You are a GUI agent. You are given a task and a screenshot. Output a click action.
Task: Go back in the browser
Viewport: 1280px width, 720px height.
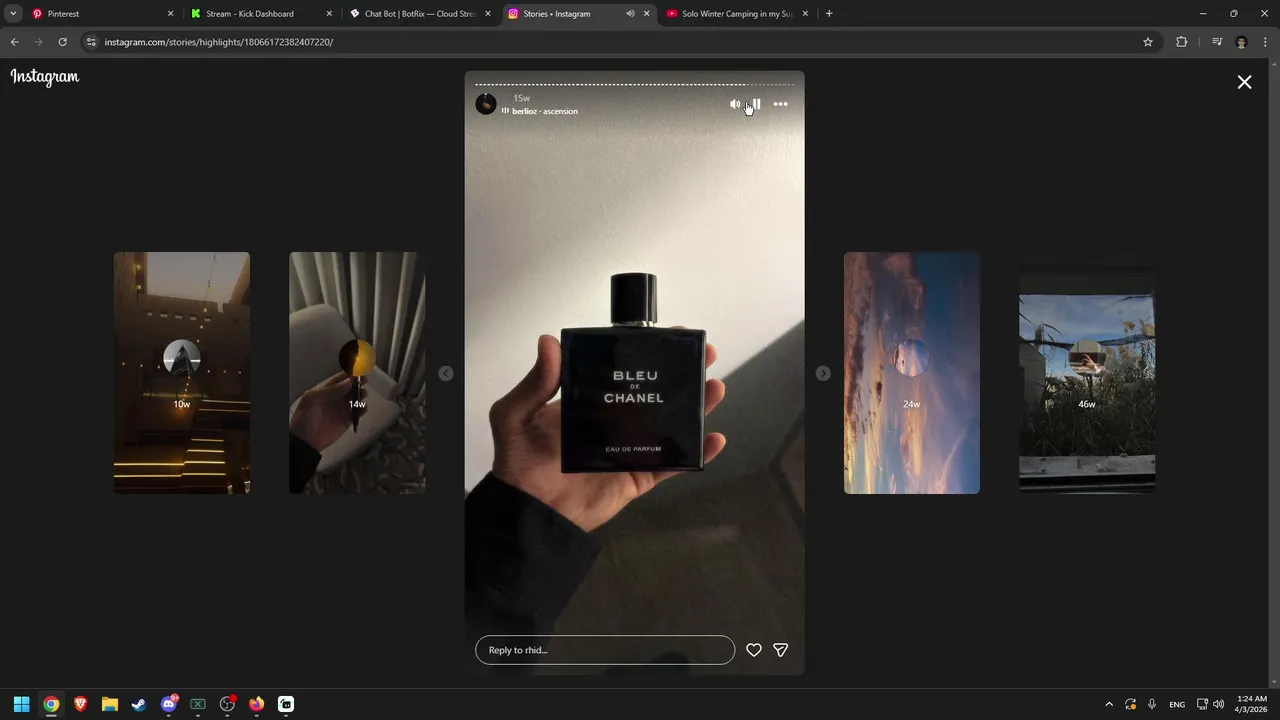[15, 42]
